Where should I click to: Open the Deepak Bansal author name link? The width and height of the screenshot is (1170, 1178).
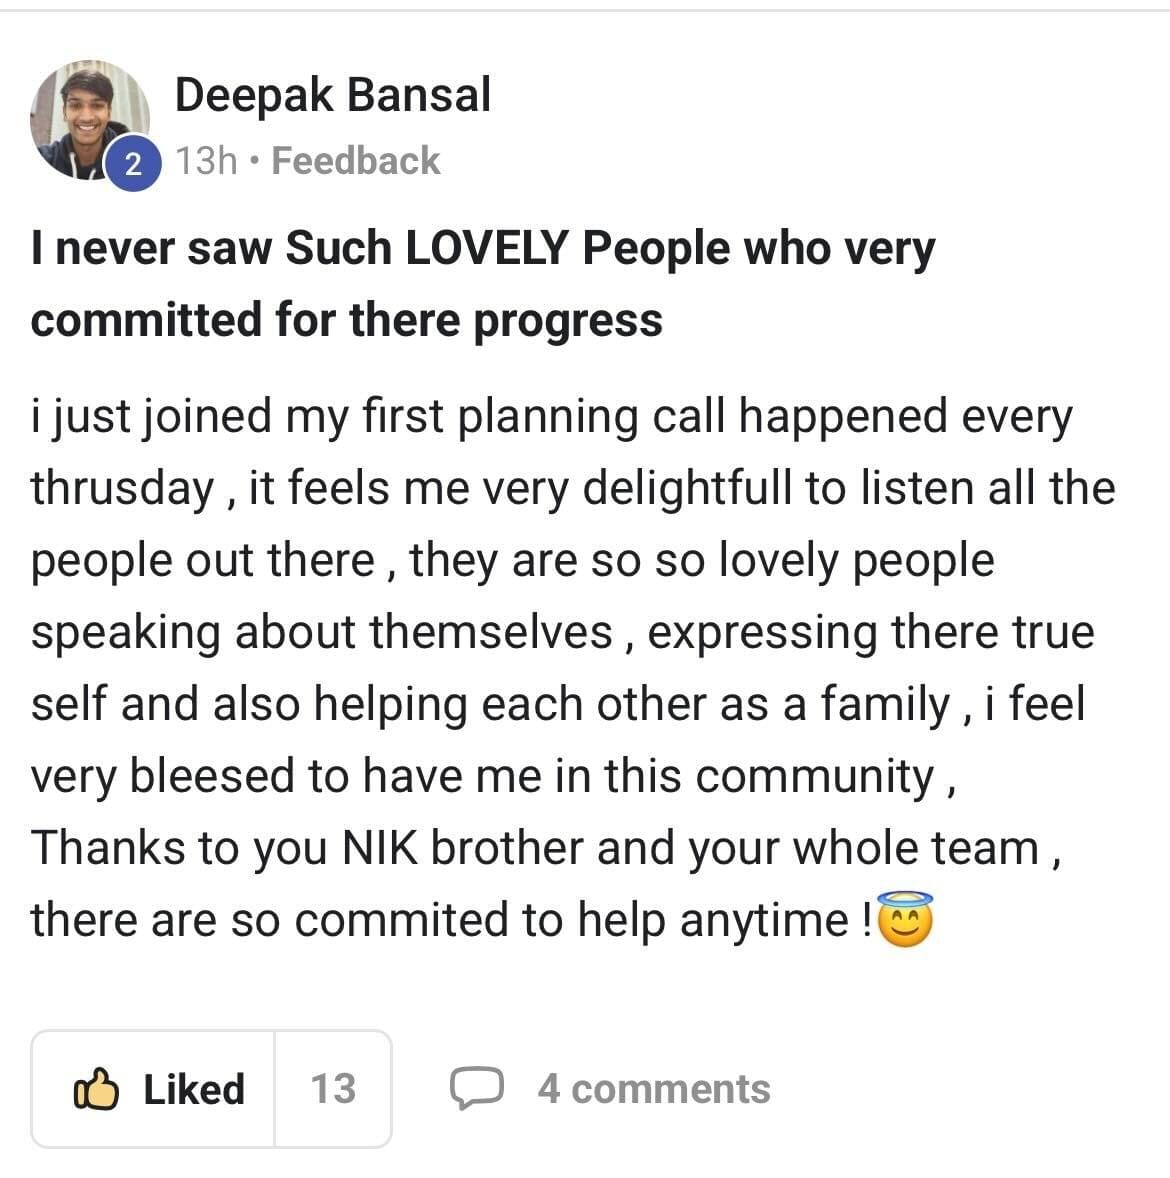click(x=332, y=96)
